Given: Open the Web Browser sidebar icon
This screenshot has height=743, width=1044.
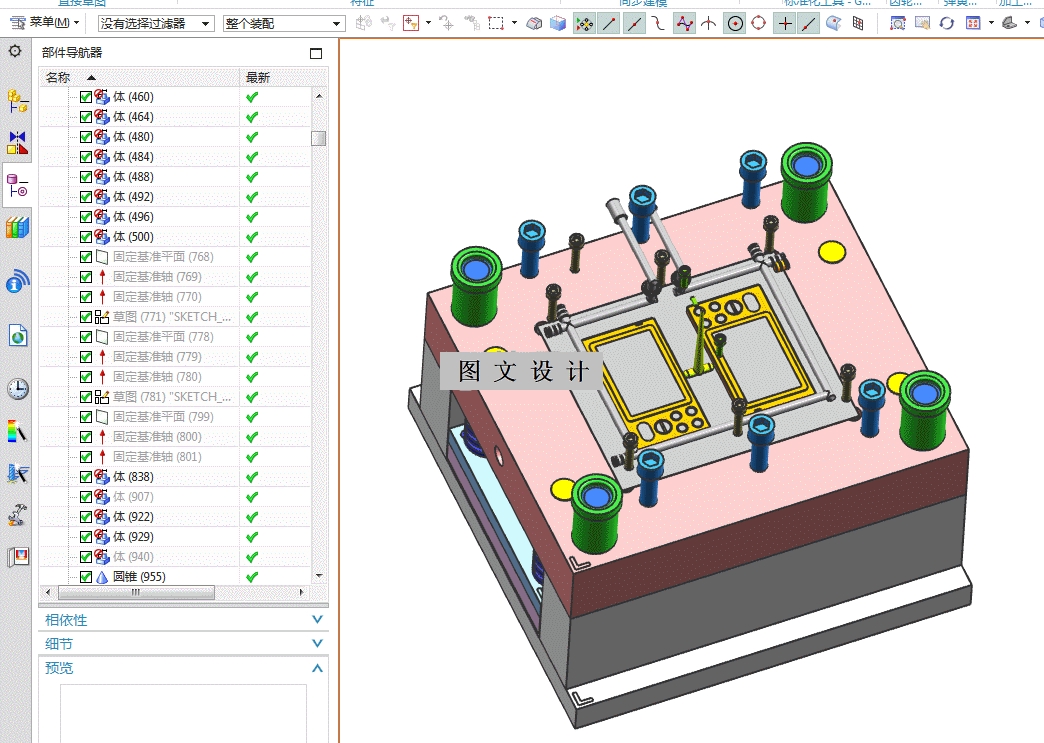Looking at the screenshot, I should (x=17, y=335).
